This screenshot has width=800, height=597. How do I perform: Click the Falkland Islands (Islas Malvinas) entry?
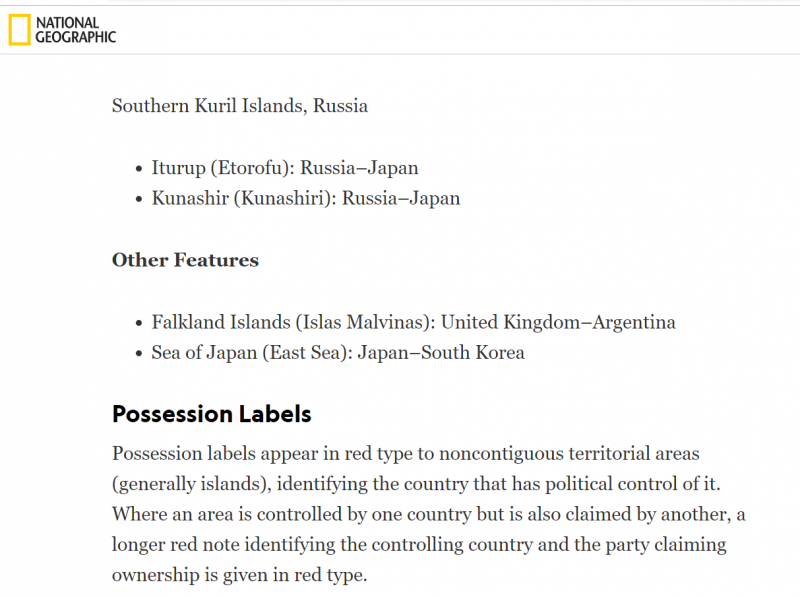413,322
